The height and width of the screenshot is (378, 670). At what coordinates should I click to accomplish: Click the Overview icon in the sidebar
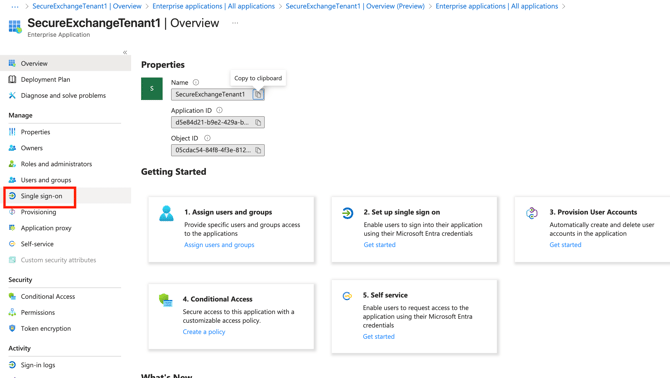(x=12, y=63)
